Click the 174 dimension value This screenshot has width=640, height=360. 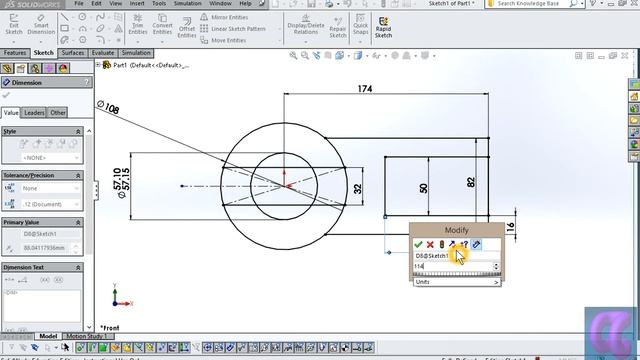click(365, 89)
